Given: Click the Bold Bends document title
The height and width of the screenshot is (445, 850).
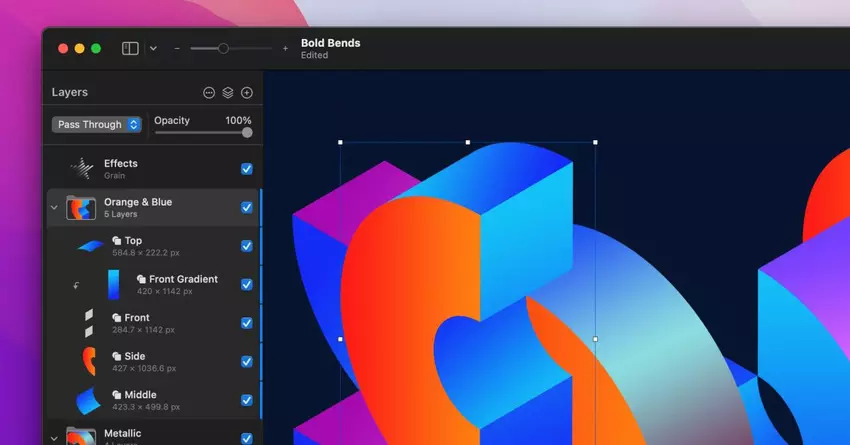Looking at the screenshot, I should [330, 43].
